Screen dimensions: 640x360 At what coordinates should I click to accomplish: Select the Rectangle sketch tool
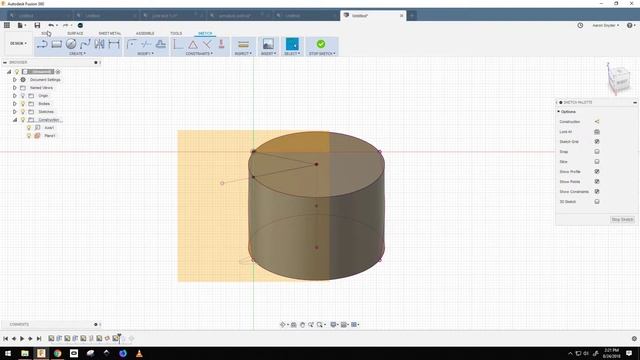pyautogui.click(x=57, y=44)
